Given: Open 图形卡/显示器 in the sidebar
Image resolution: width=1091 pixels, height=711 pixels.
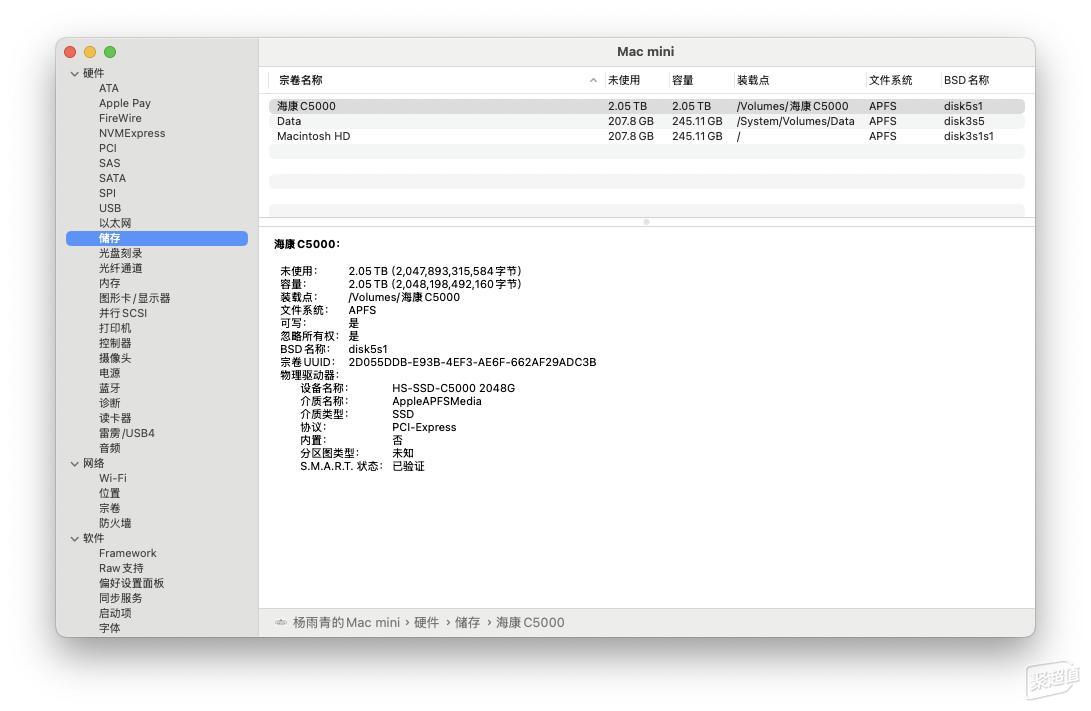Looking at the screenshot, I should [134, 298].
